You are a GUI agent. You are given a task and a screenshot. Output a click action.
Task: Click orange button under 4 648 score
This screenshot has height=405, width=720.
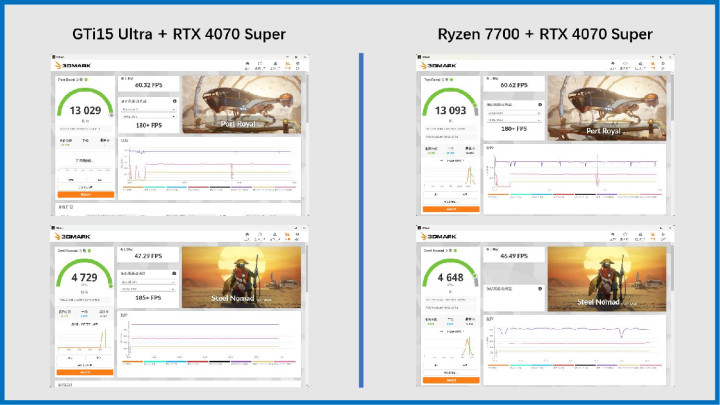[x=451, y=380]
